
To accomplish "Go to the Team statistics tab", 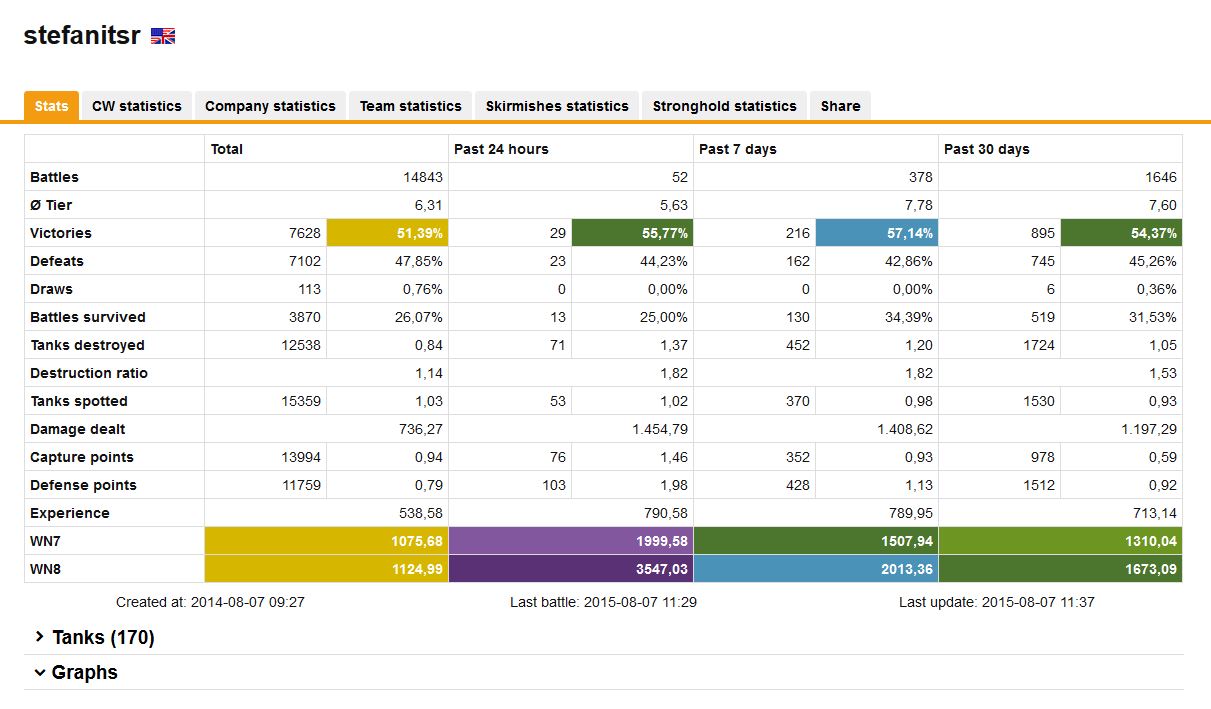I will 410,106.
